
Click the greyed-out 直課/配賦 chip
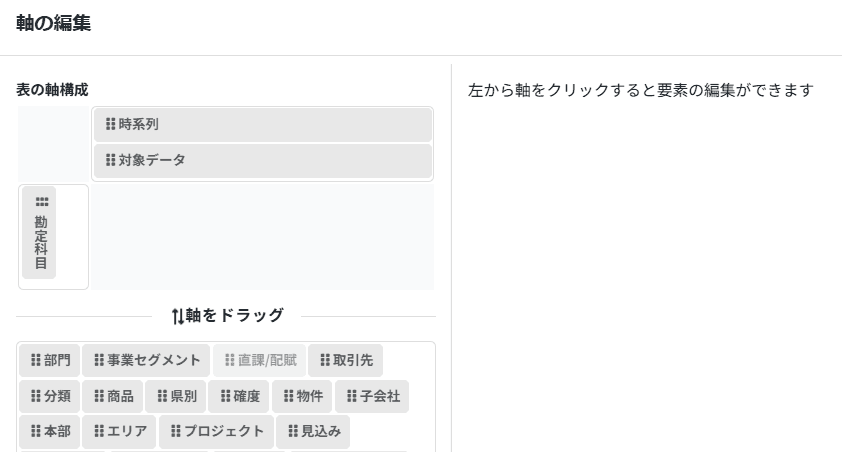pos(260,360)
